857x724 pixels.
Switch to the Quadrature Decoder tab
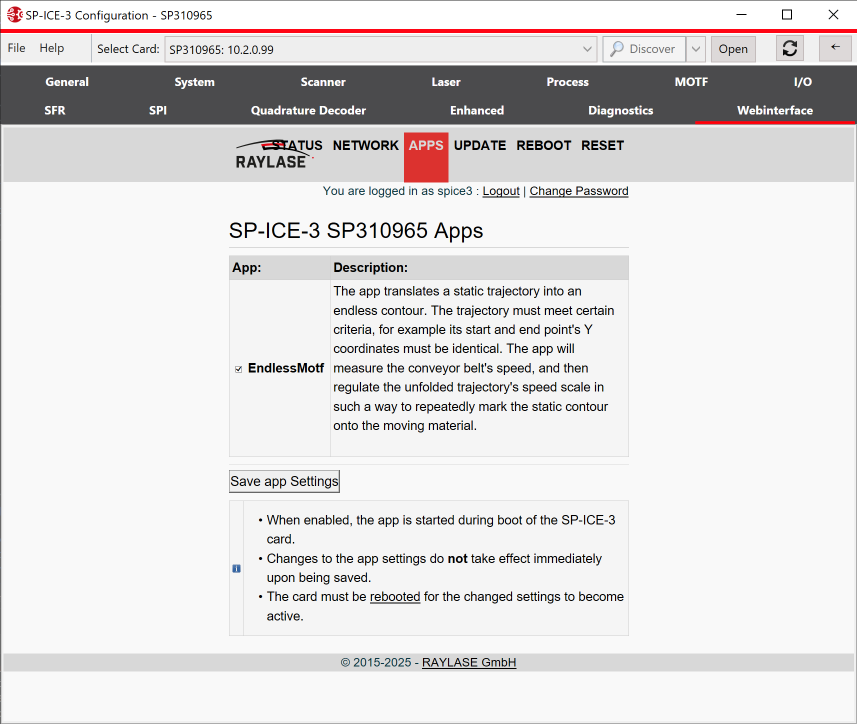click(x=308, y=110)
